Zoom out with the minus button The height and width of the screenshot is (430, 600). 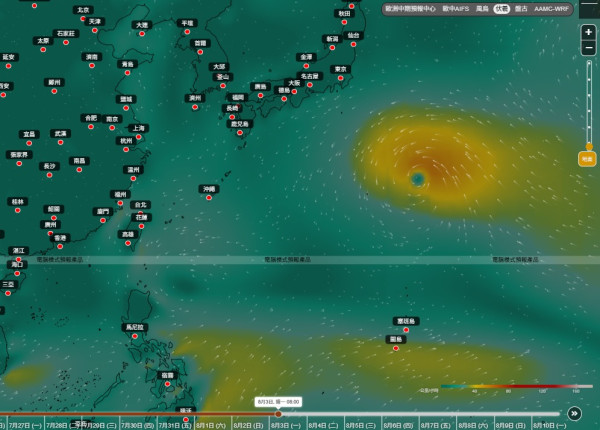pyautogui.click(x=589, y=48)
